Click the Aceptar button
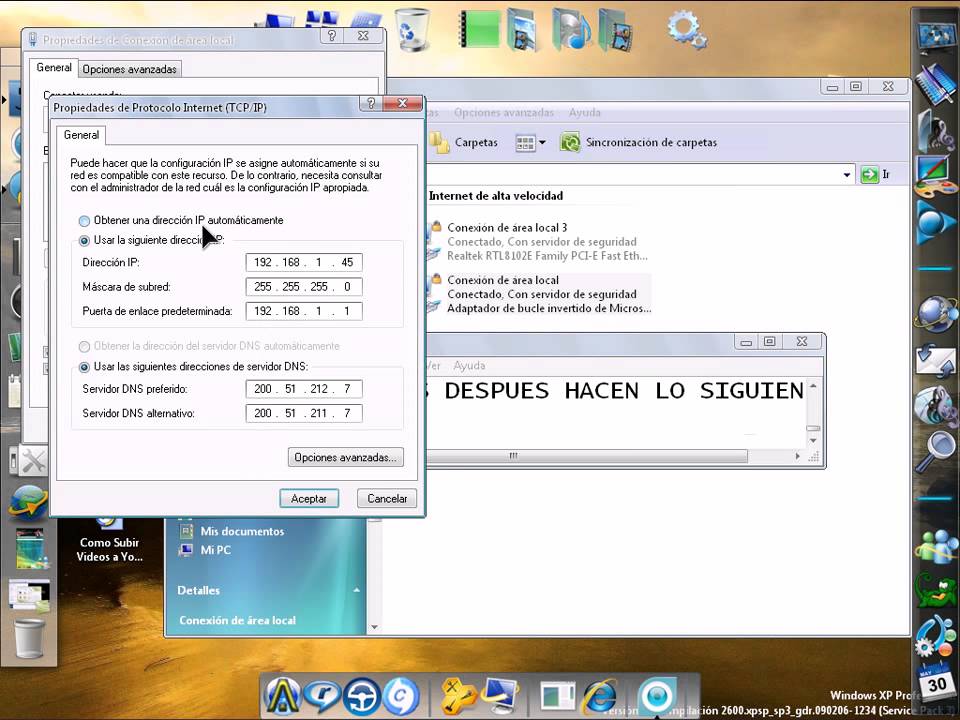This screenshot has height=720, width=960. (x=309, y=498)
